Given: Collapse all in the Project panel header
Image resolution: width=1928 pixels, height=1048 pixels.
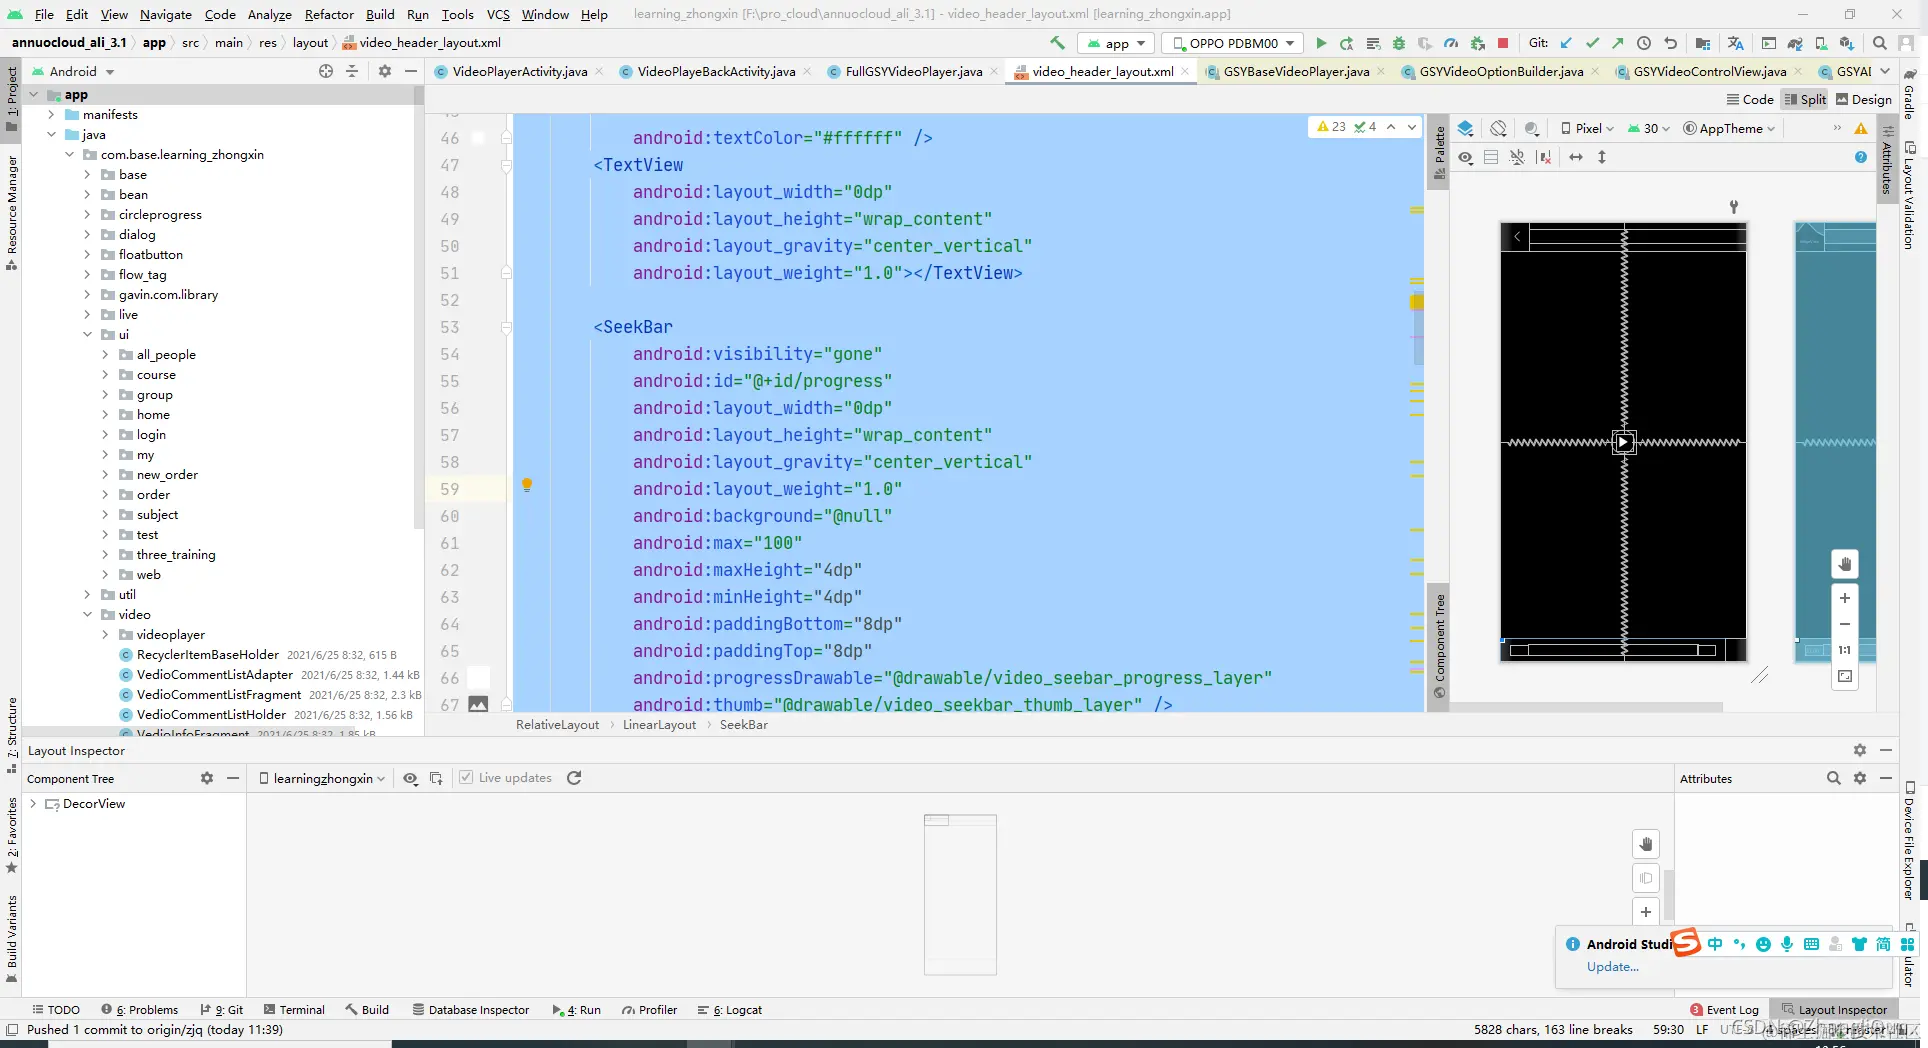Looking at the screenshot, I should [352, 71].
